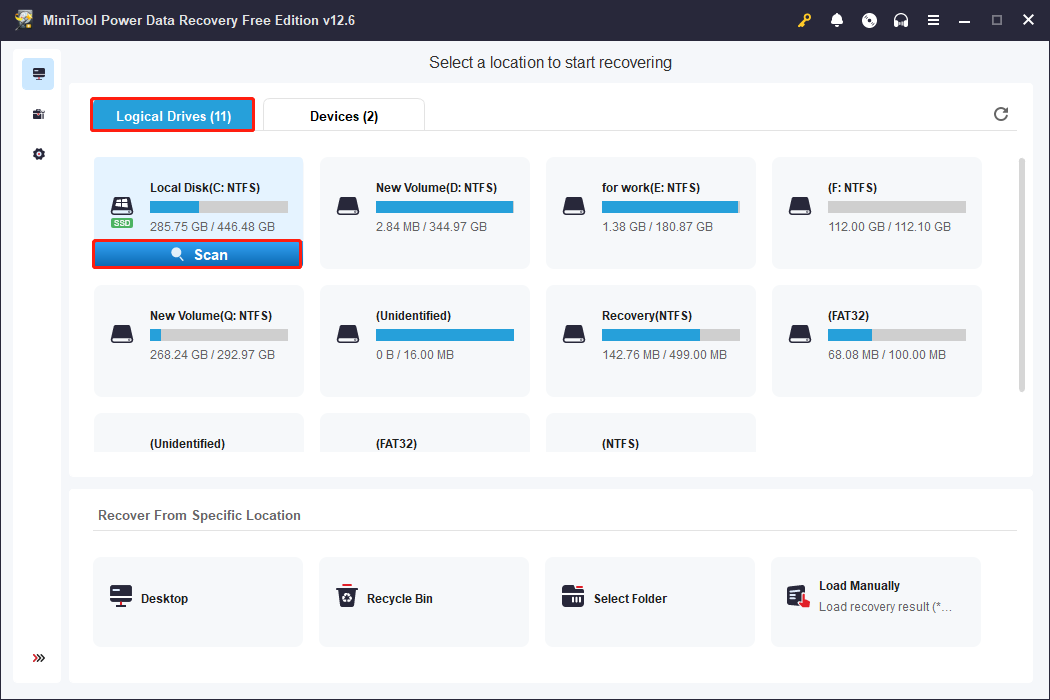
Task: Refresh the drive list
Action: 1001,114
